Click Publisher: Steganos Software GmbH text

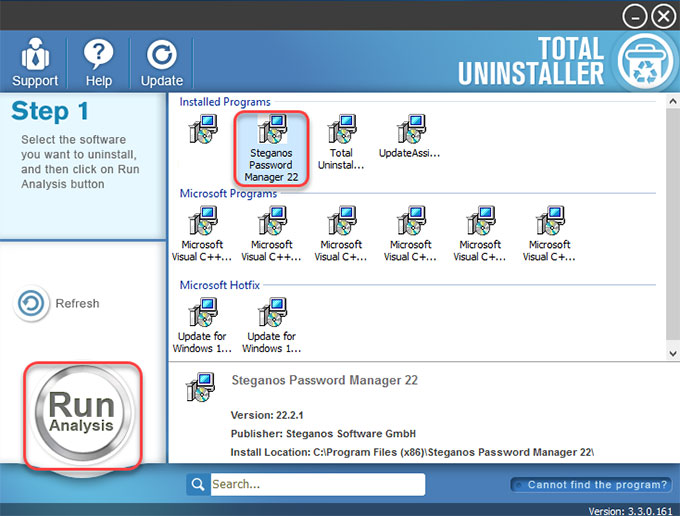(323, 434)
